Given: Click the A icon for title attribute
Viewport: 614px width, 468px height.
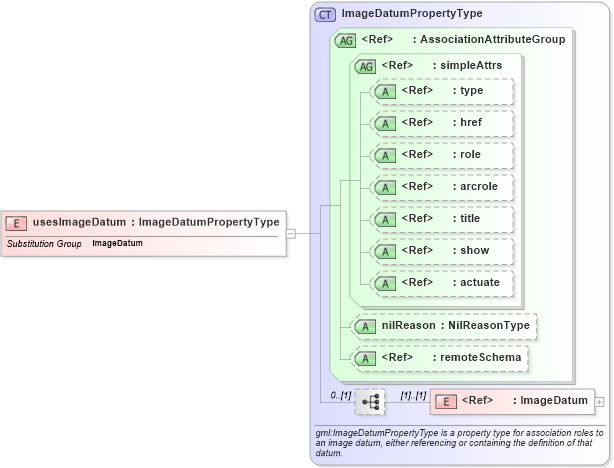Looking at the screenshot, I should pyautogui.click(x=385, y=220).
